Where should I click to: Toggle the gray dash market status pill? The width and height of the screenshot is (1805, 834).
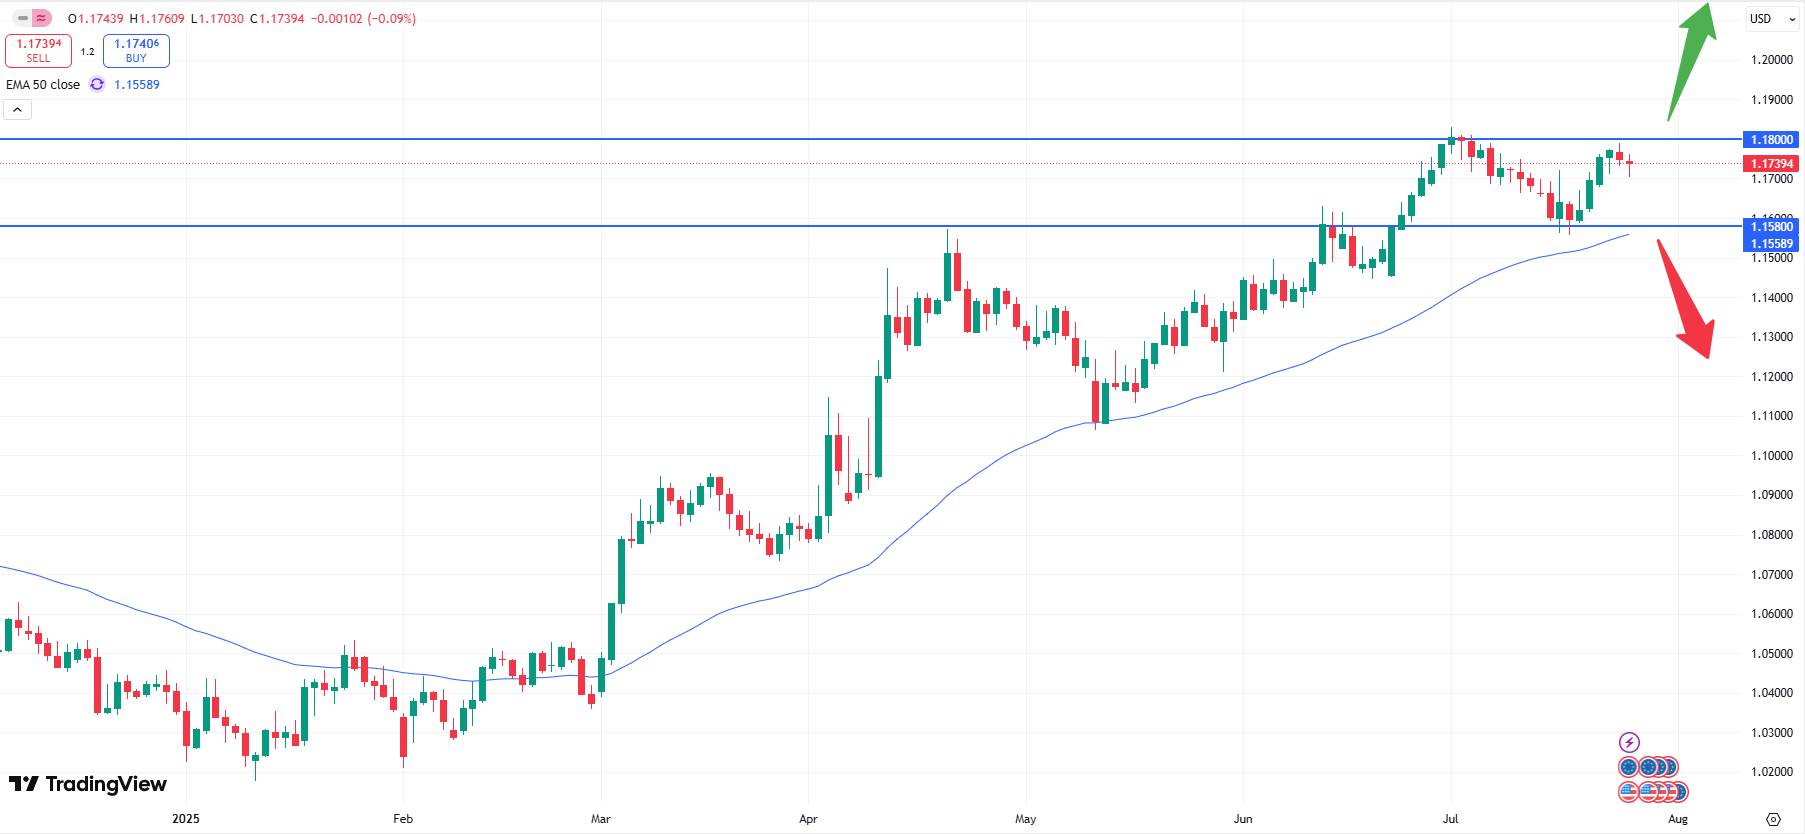click(23, 18)
